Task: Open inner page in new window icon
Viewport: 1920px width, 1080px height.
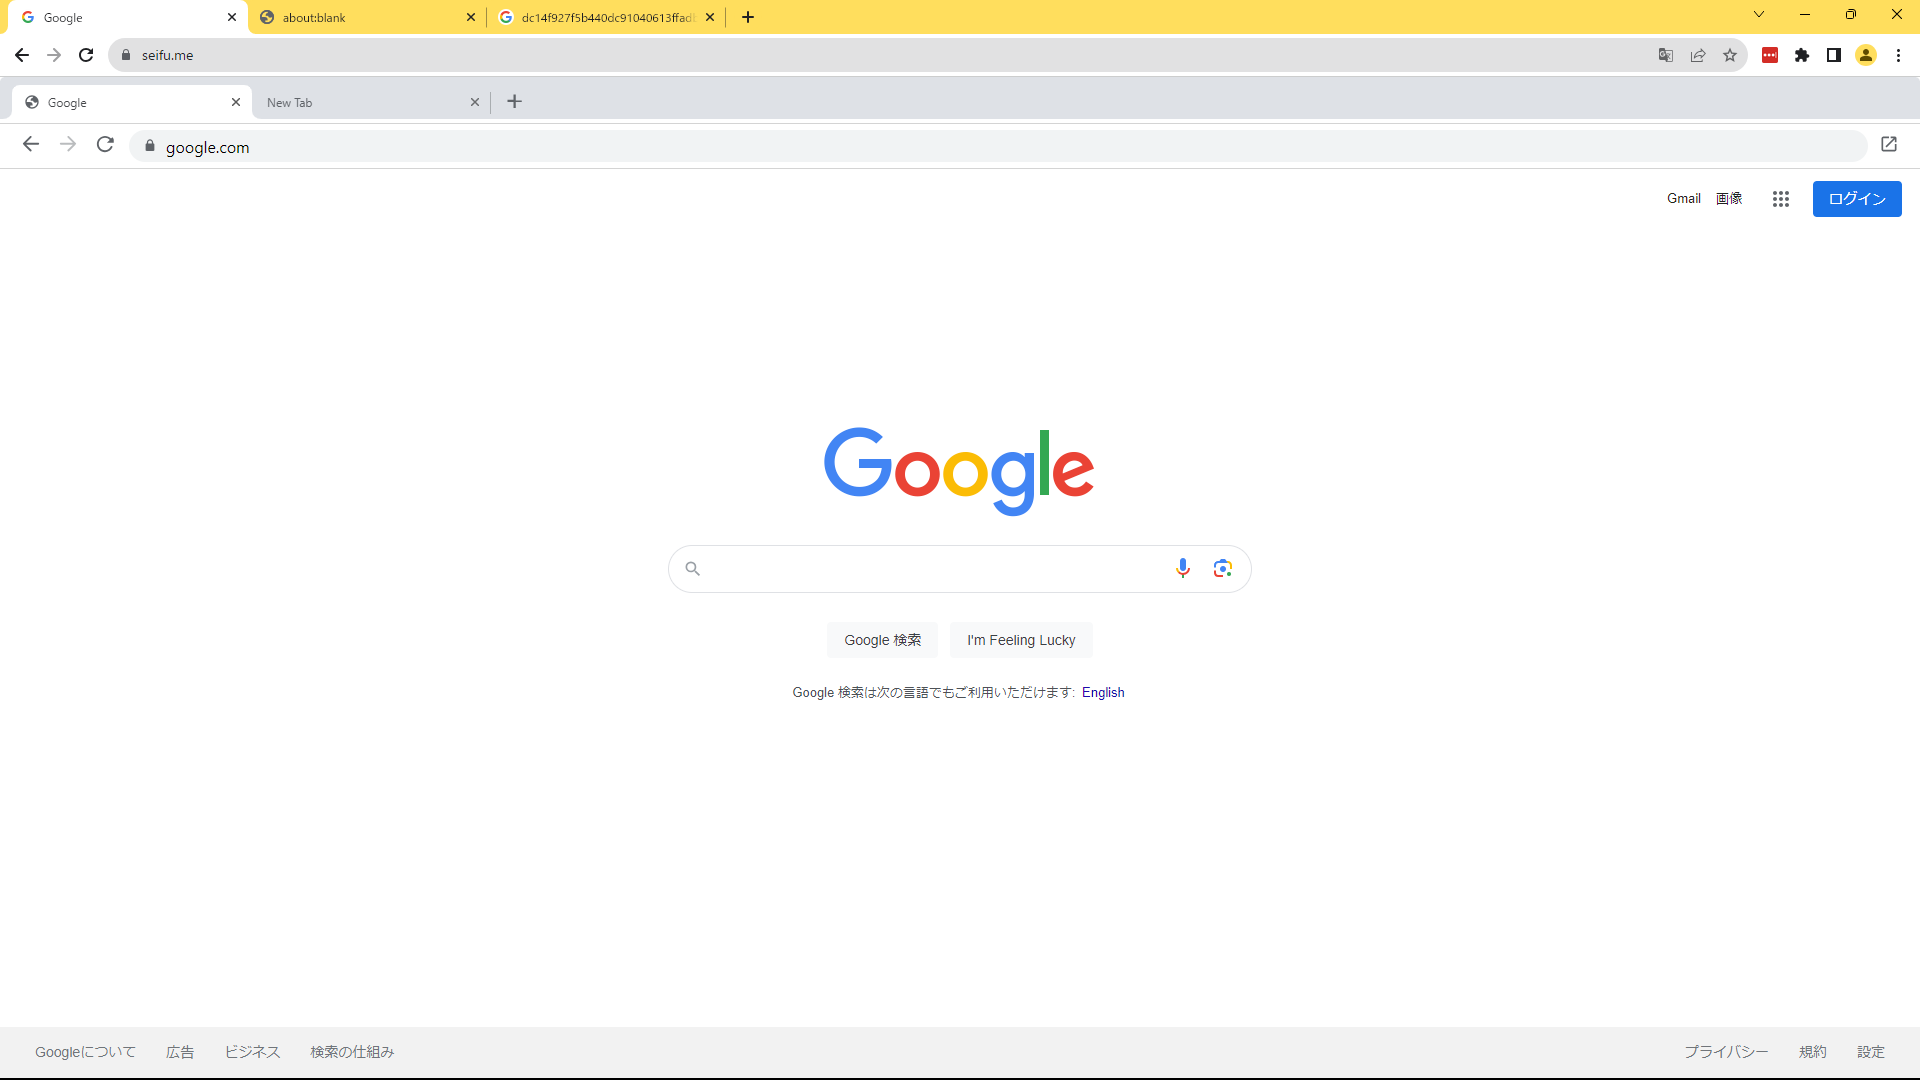Action: pos(1889,144)
